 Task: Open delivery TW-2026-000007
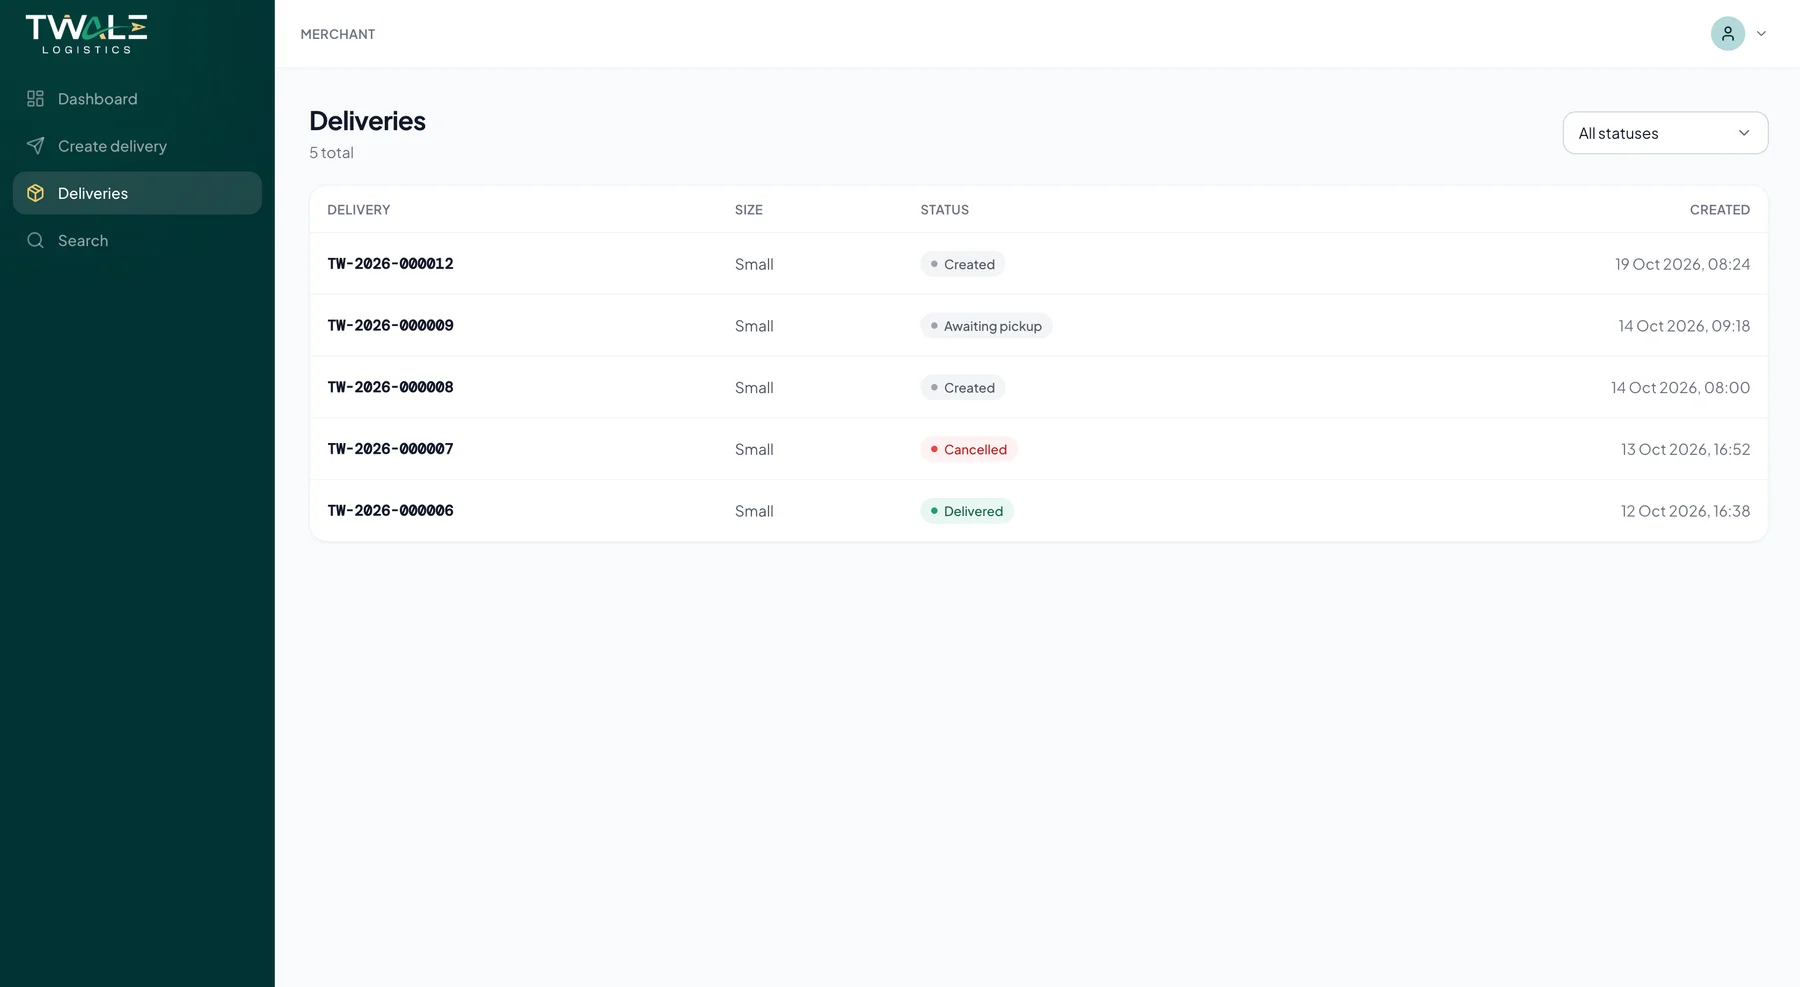[390, 449]
